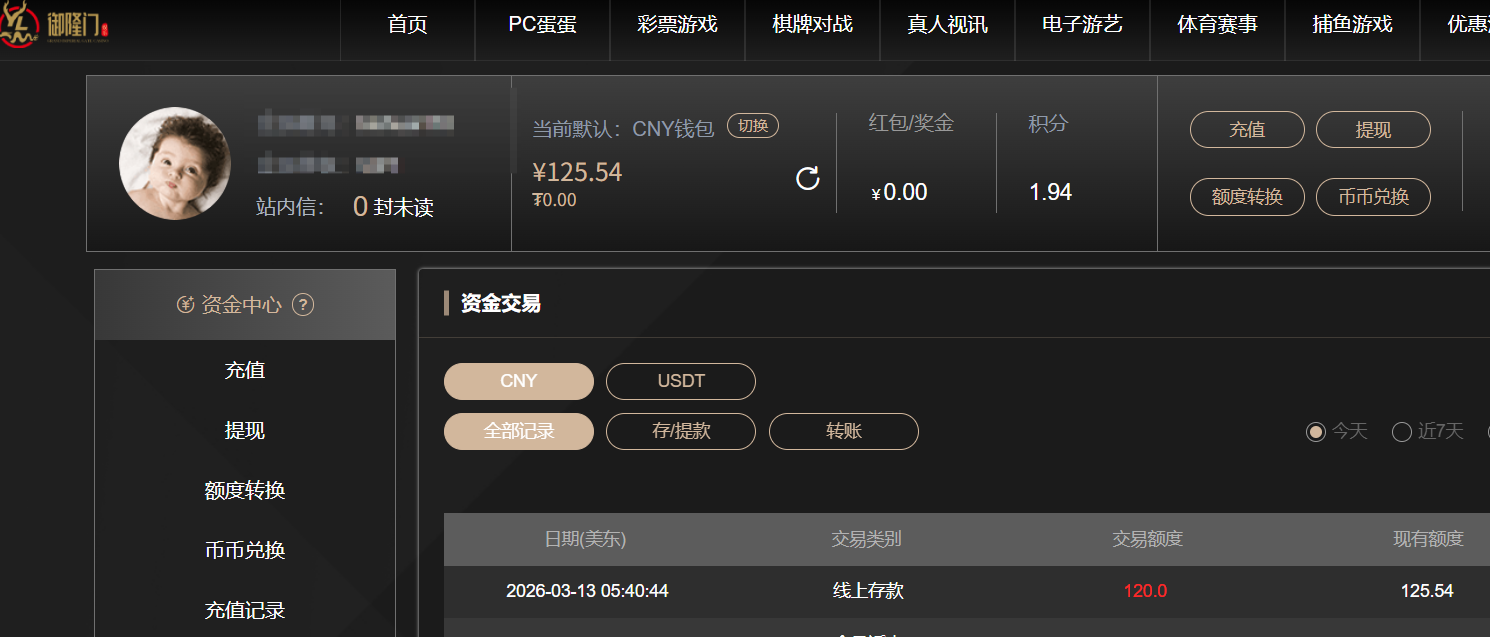Filter records by 存/提款

click(680, 431)
